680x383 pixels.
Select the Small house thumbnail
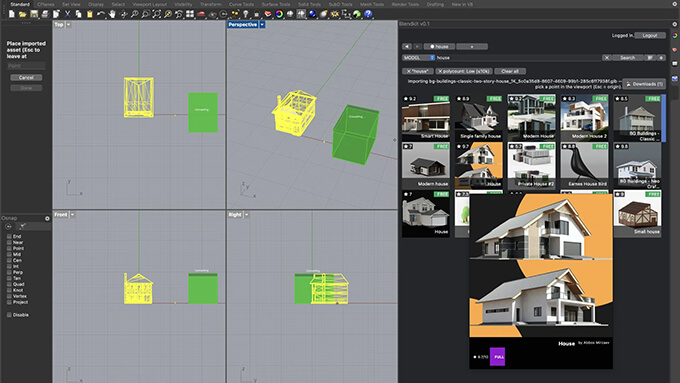pos(638,213)
